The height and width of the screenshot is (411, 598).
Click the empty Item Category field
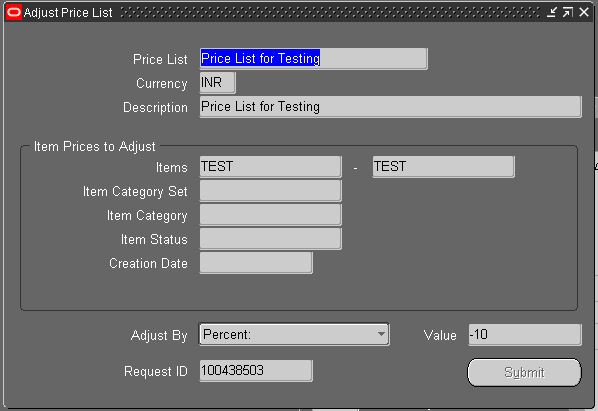[270, 215]
